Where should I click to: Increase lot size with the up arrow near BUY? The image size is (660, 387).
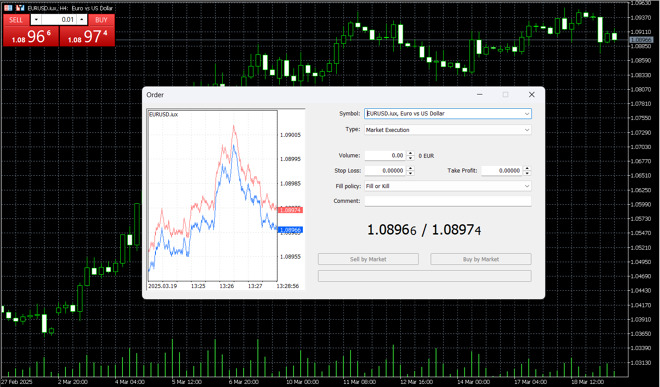click(82, 20)
